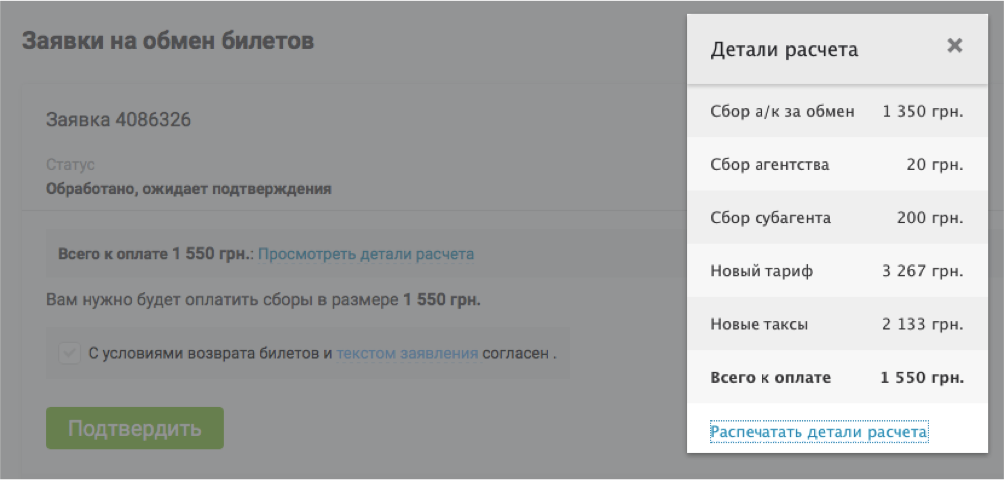Close the Детали расчета panel

(x=954, y=46)
